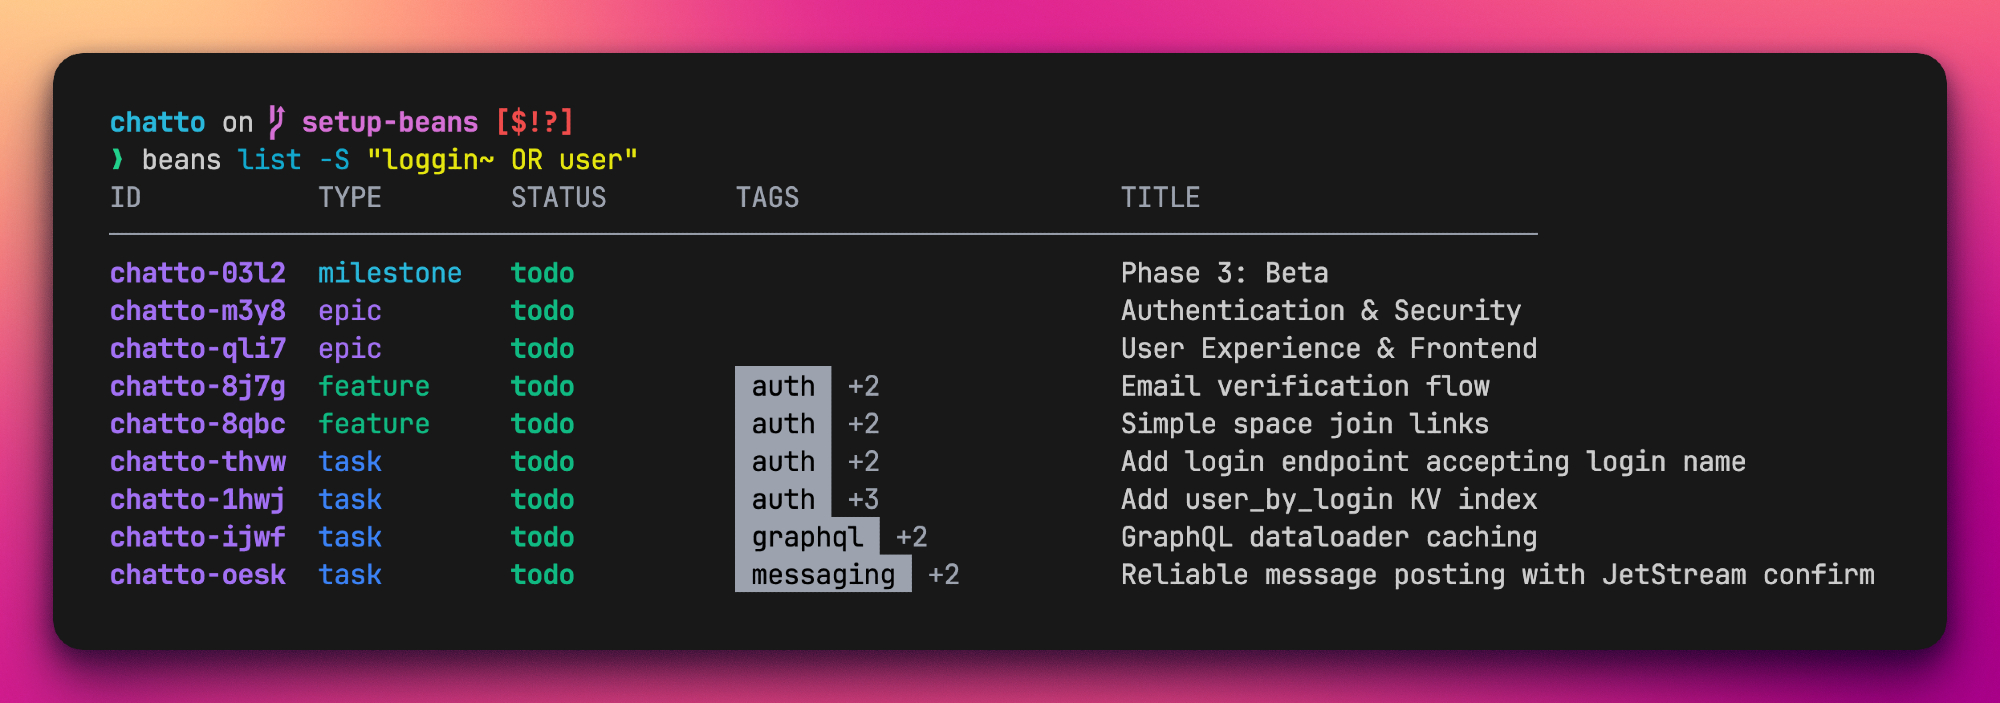Click the graphql tag badge
The width and height of the screenshot is (2000, 703).
click(x=807, y=538)
